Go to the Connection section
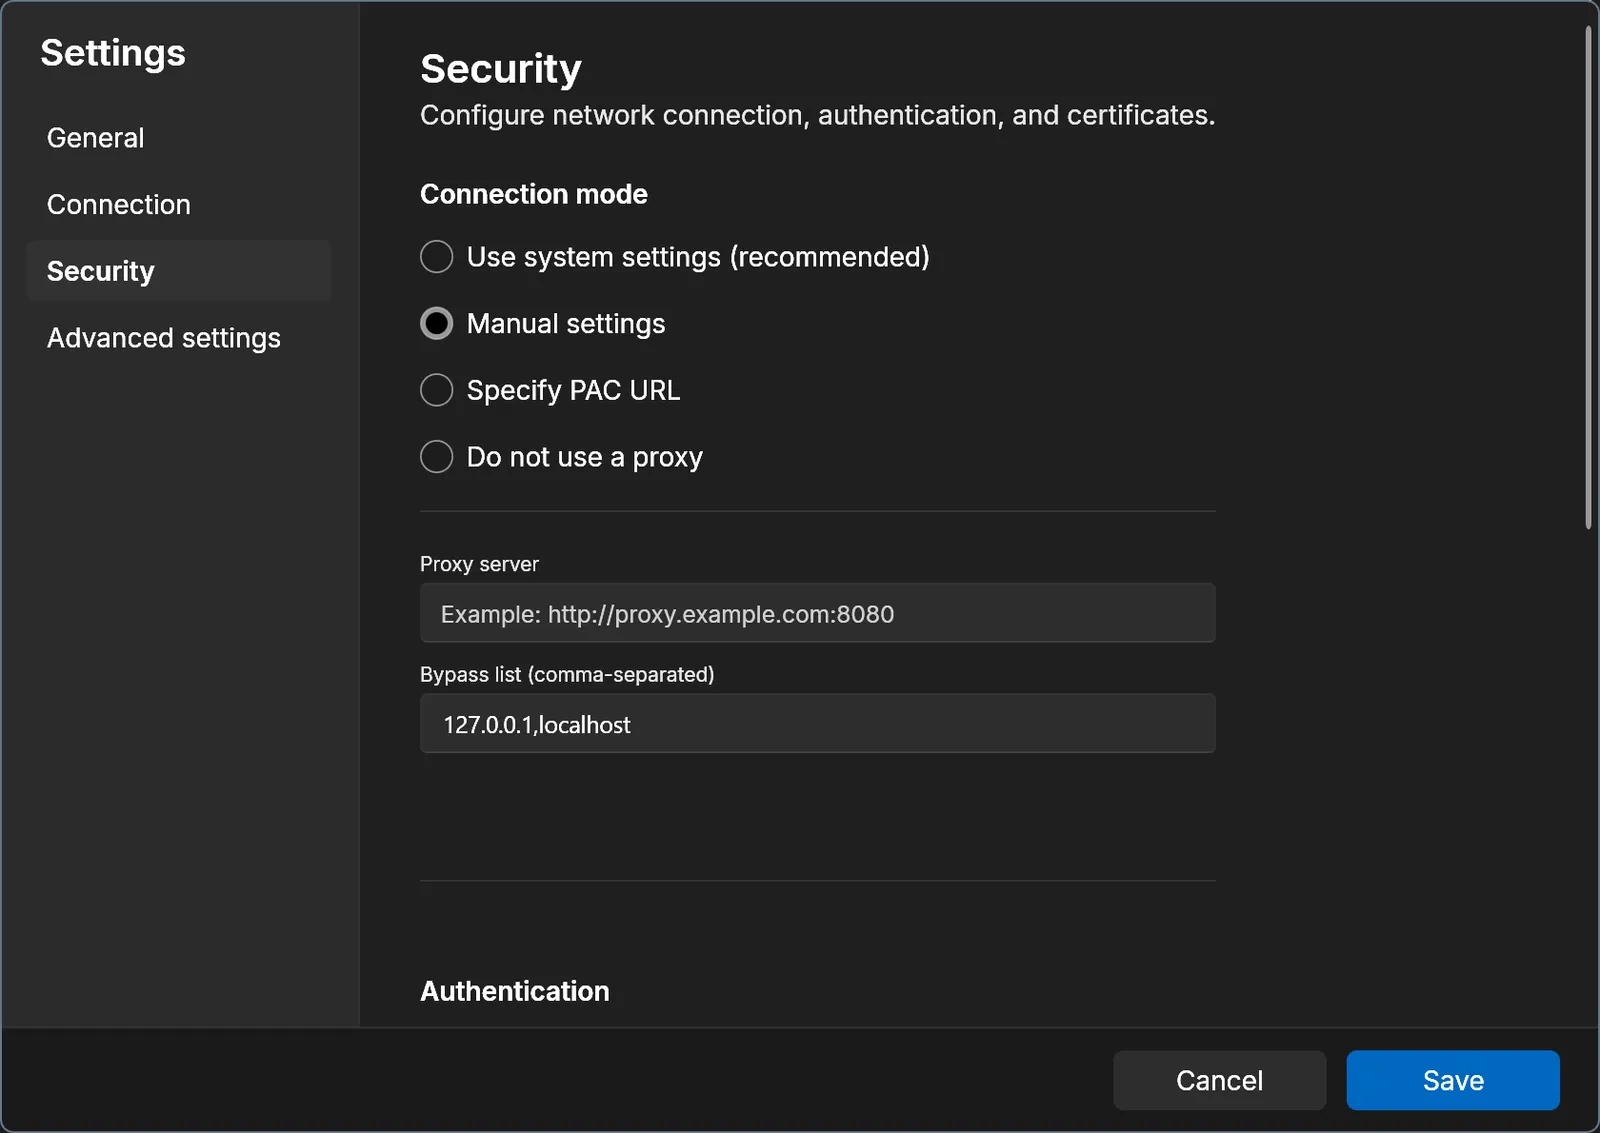Viewport: 1600px width, 1133px height. (179, 204)
